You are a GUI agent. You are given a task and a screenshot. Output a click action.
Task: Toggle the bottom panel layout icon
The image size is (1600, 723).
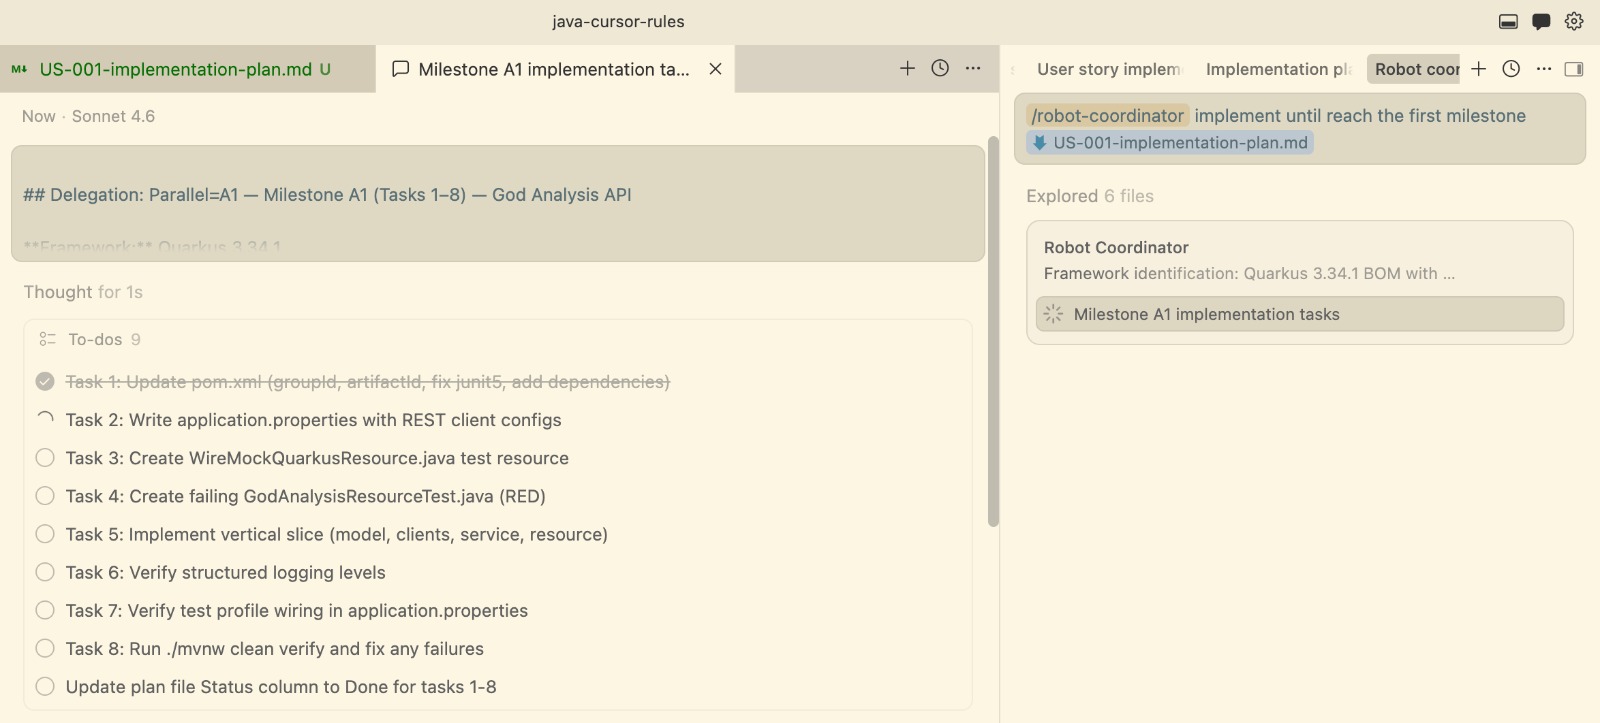1508,21
